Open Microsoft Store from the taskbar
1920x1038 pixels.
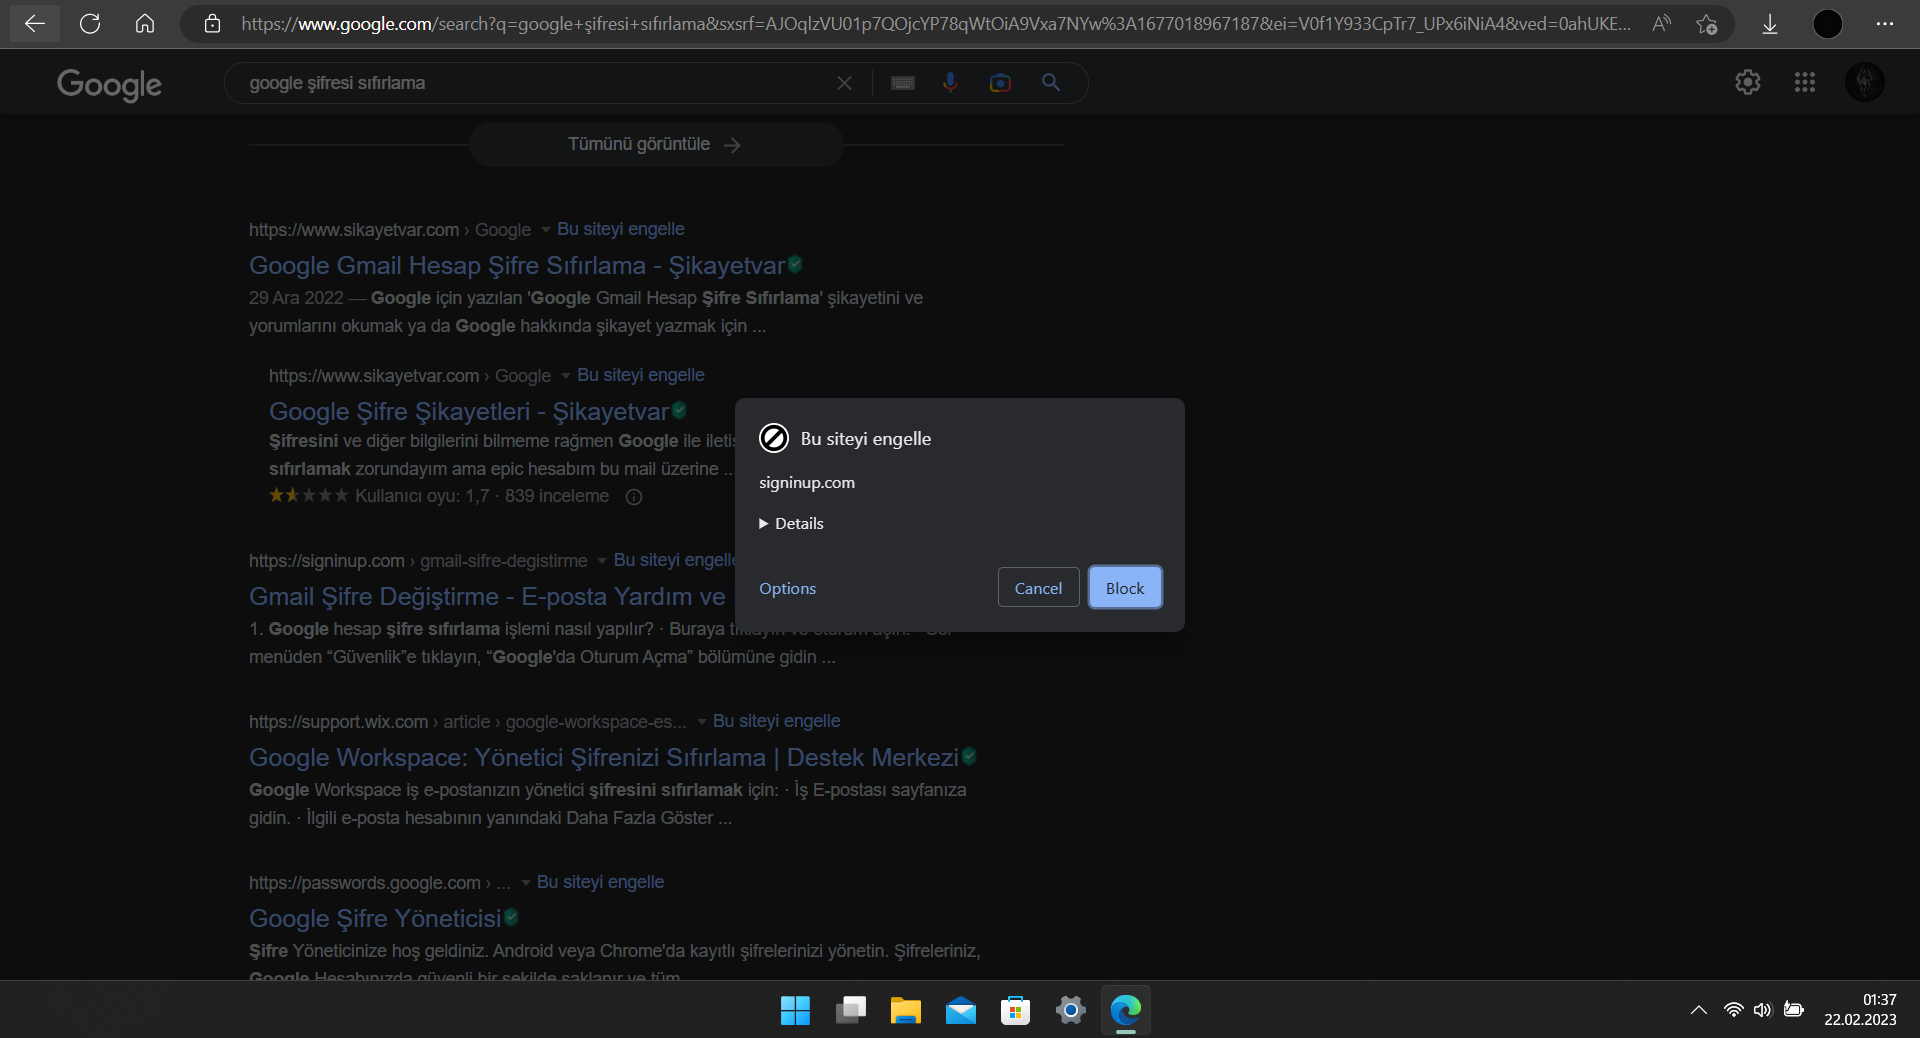click(x=1016, y=1011)
